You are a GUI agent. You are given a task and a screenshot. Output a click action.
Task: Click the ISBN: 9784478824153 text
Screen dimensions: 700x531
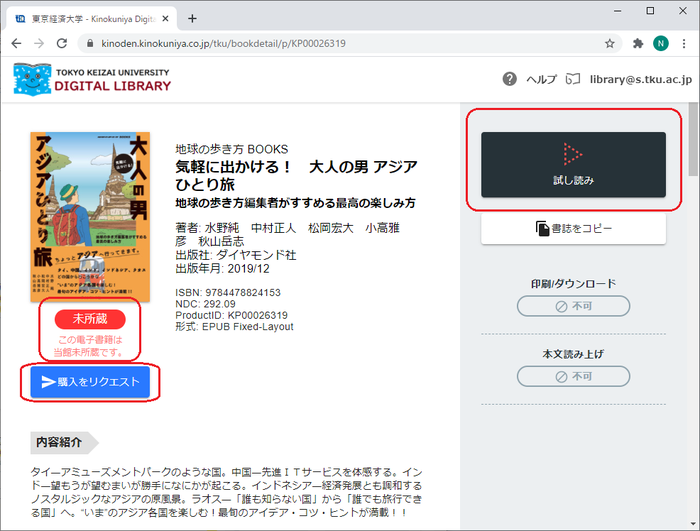228,293
